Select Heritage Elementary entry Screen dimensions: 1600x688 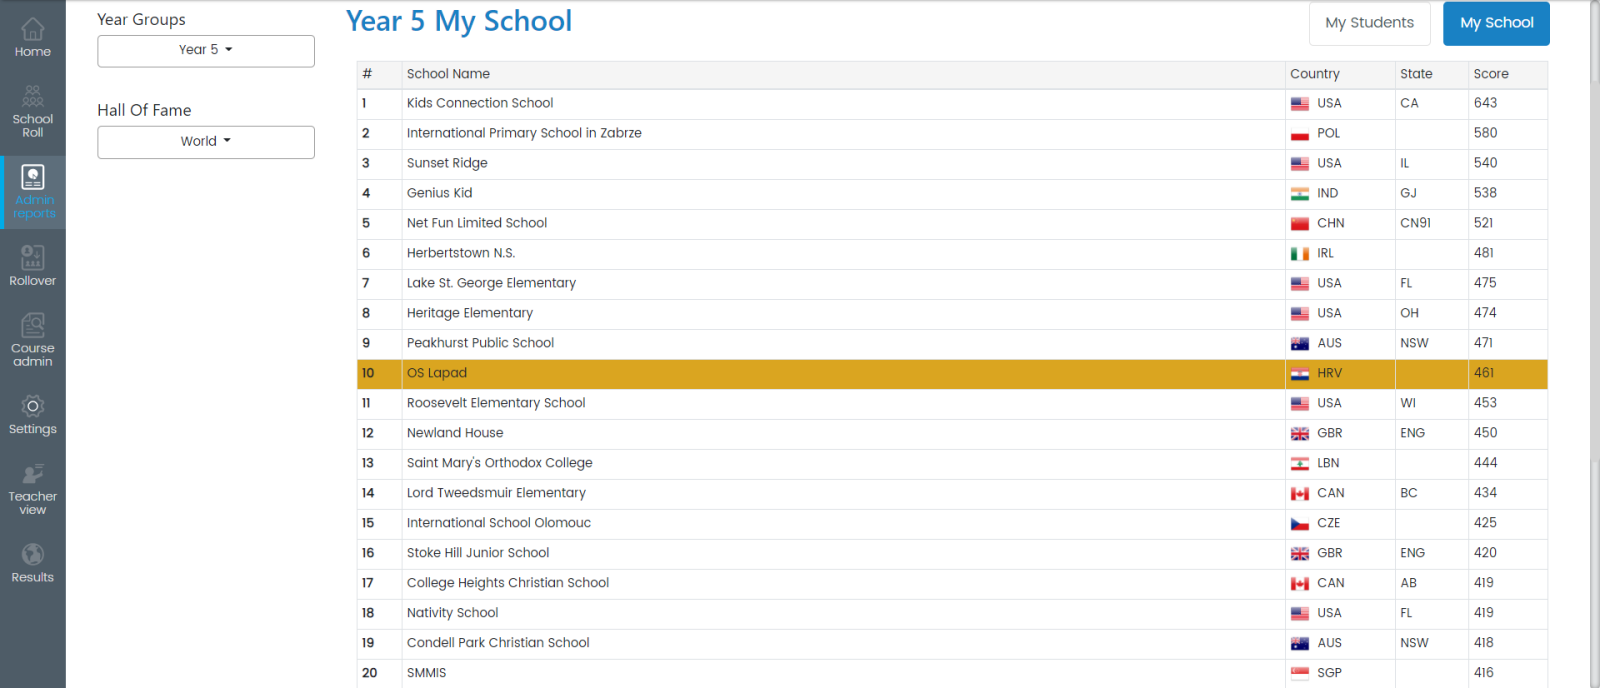pyautogui.click(x=470, y=313)
